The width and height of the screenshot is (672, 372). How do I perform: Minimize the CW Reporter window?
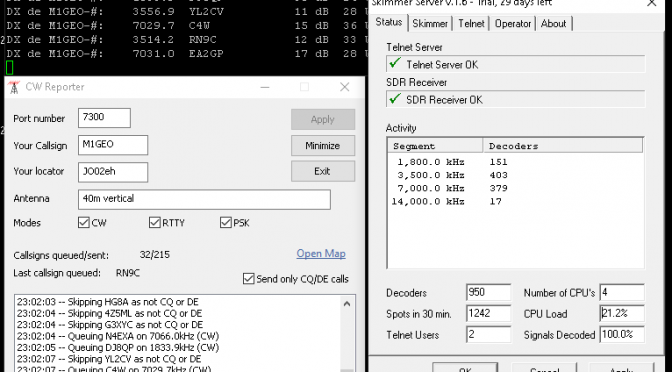click(265, 87)
